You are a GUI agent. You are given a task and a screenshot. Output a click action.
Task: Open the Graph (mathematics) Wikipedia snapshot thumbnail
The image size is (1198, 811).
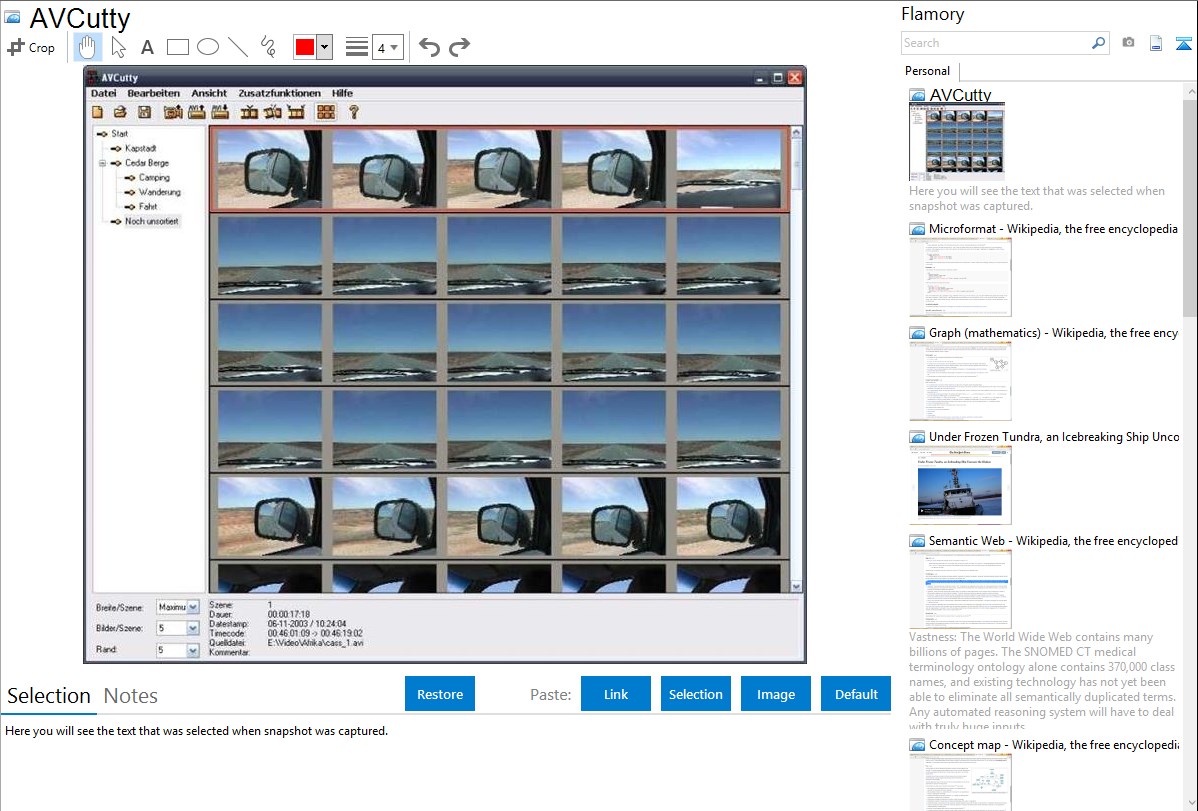(x=960, y=381)
